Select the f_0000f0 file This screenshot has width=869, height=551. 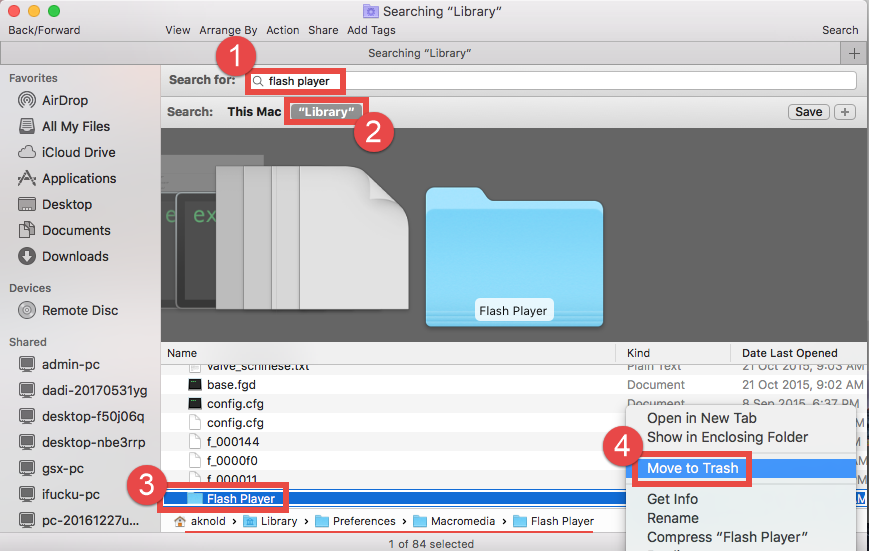click(x=393, y=461)
